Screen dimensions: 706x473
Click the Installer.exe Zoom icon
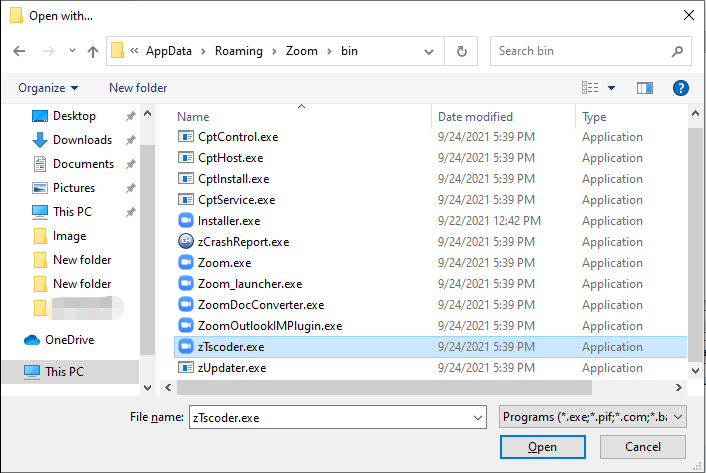[x=186, y=221]
